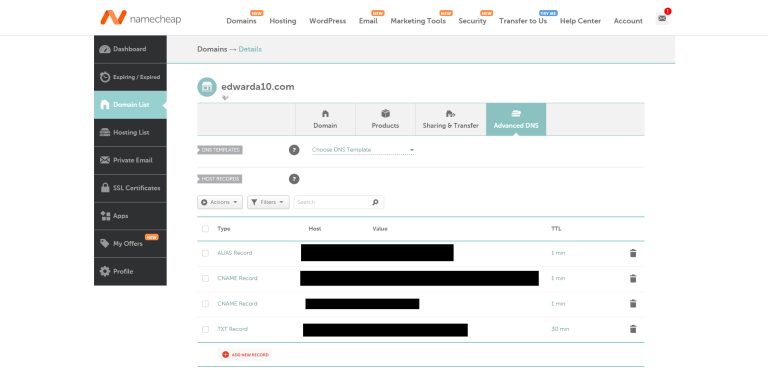Screen dimensions: 768x370
Task: Click the Private Email envelope icon
Action: pos(105,160)
